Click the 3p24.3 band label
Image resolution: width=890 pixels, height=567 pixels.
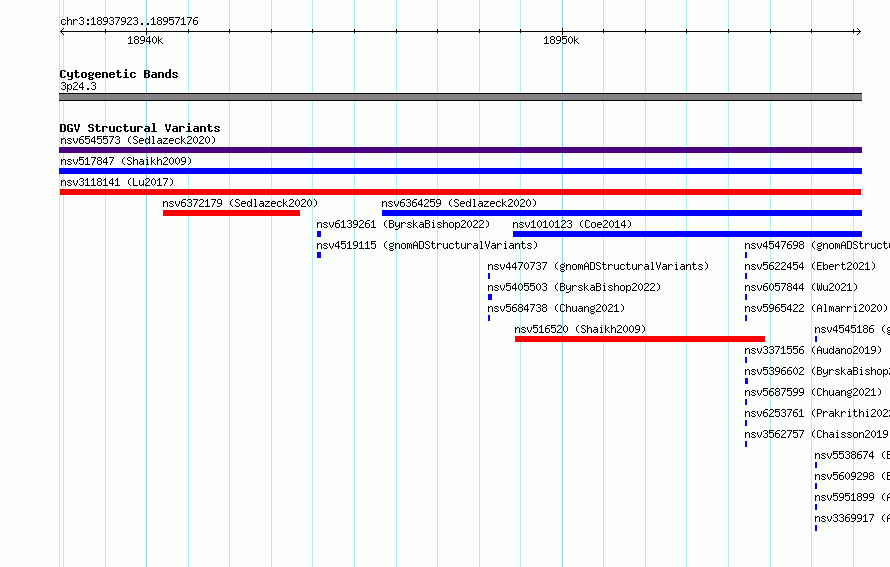pyautogui.click(x=78, y=86)
